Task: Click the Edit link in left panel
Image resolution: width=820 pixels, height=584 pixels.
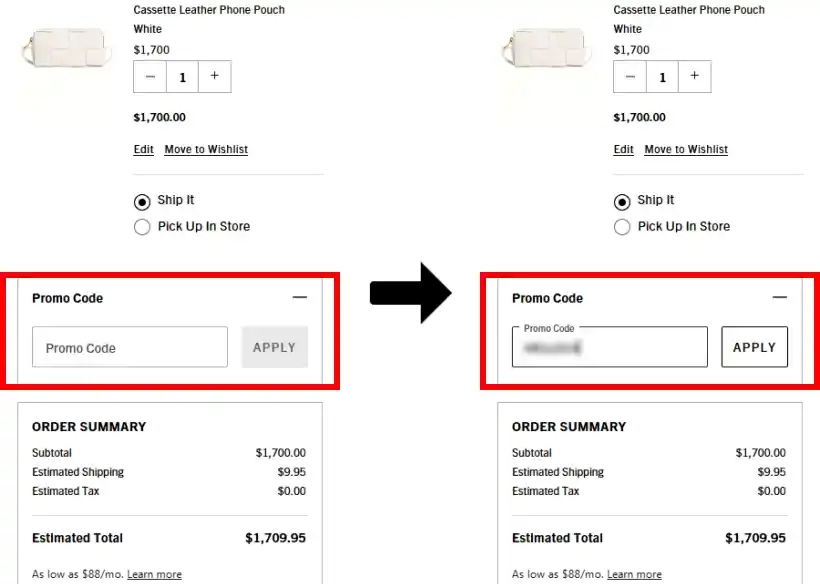Action: pyautogui.click(x=144, y=150)
